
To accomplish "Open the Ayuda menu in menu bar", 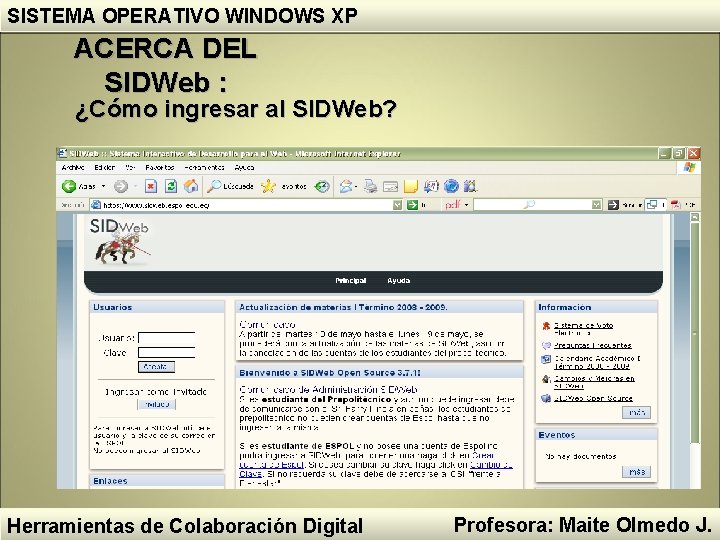I will pyautogui.click(x=244, y=168).
